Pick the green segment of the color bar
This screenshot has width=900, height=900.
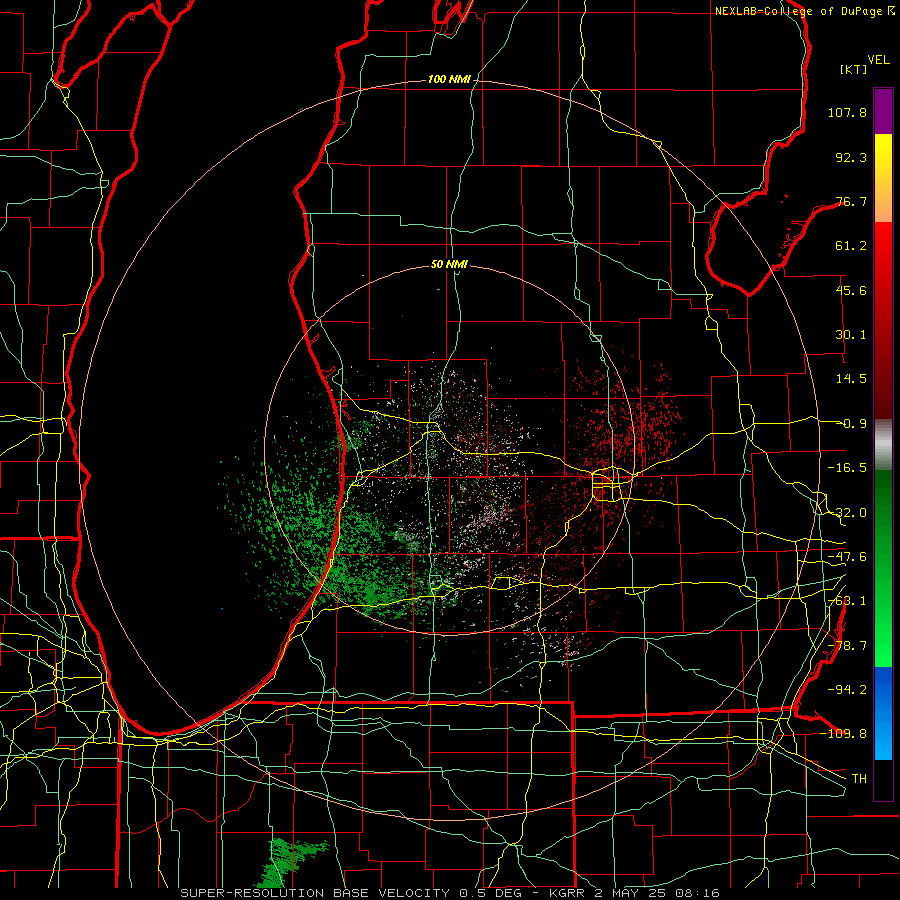[x=883, y=568]
